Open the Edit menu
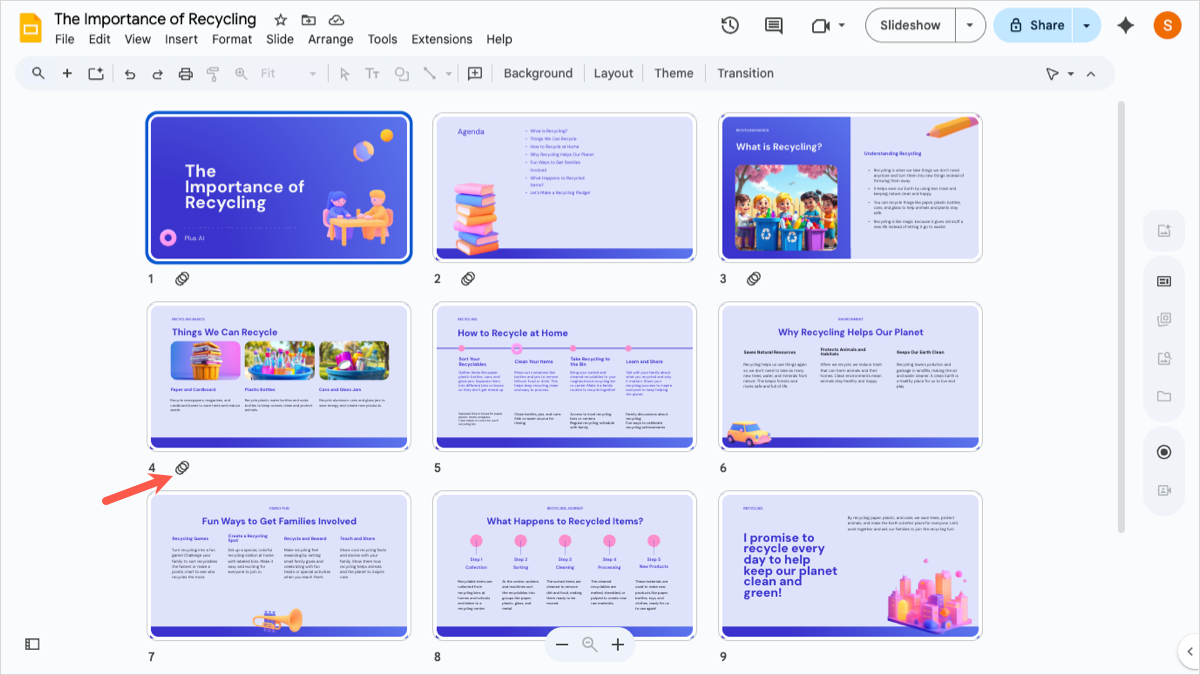Image resolution: width=1200 pixels, height=675 pixels. (x=99, y=39)
